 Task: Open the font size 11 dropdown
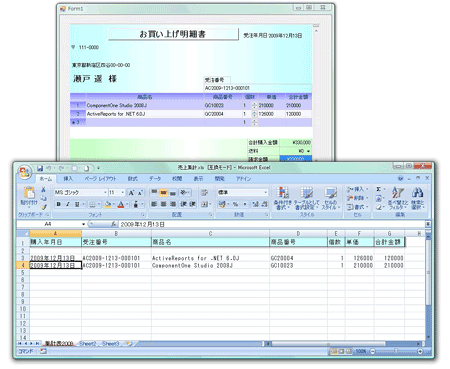(x=123, y=193)
